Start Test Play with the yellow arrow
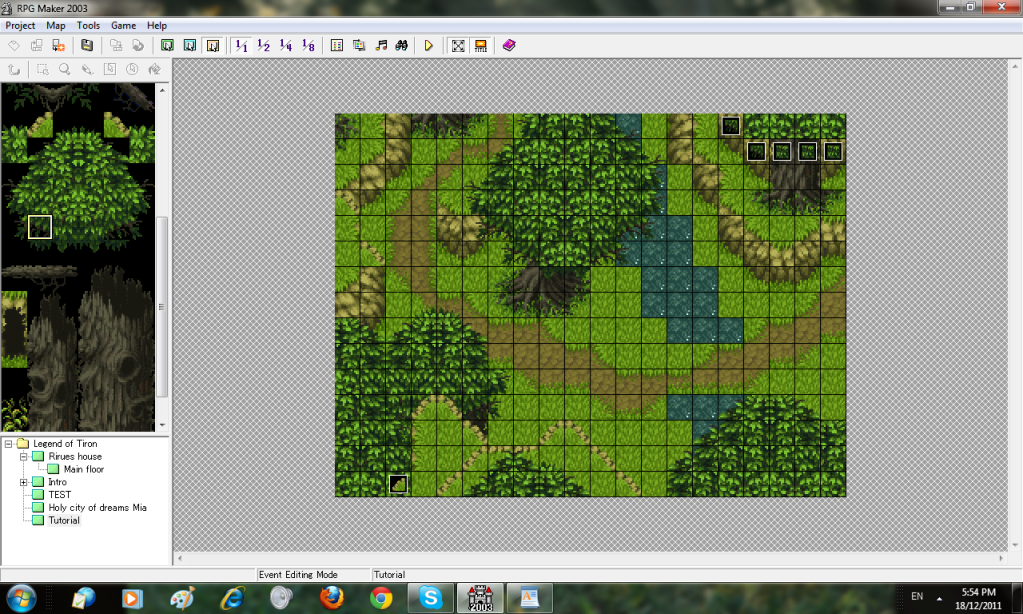 [x=429, y=45]
